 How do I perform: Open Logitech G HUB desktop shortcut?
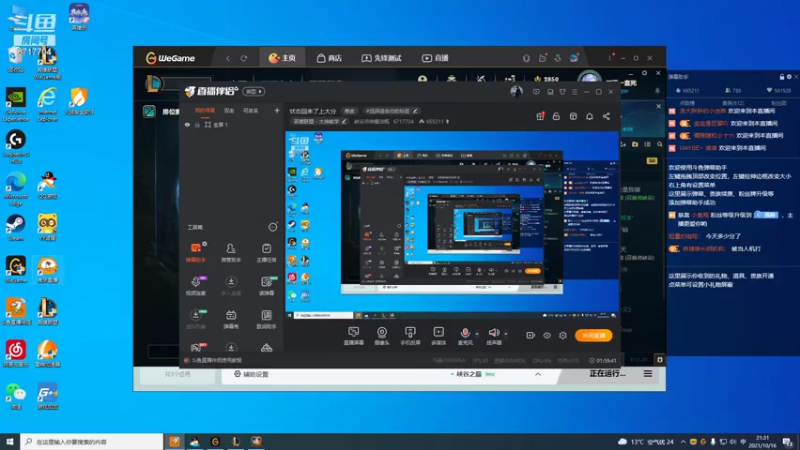coord(15,147)
